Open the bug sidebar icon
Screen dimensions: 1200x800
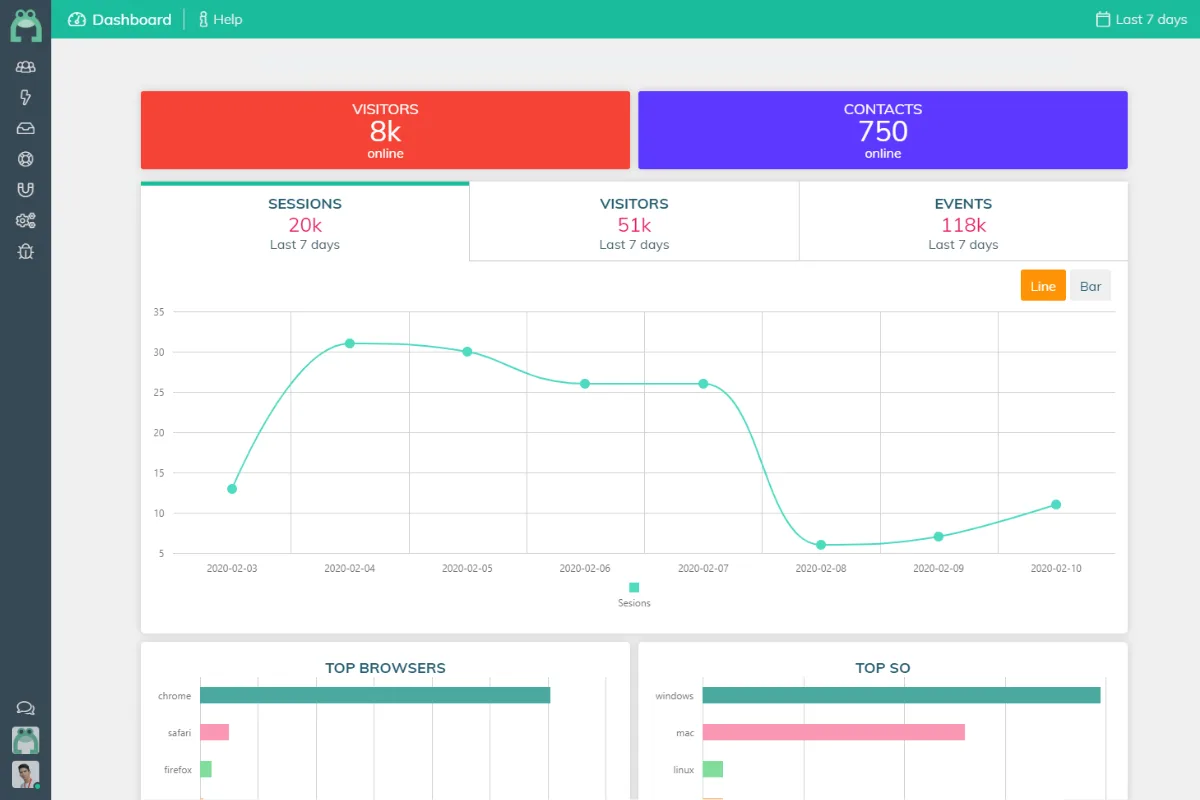pos(26,251)
